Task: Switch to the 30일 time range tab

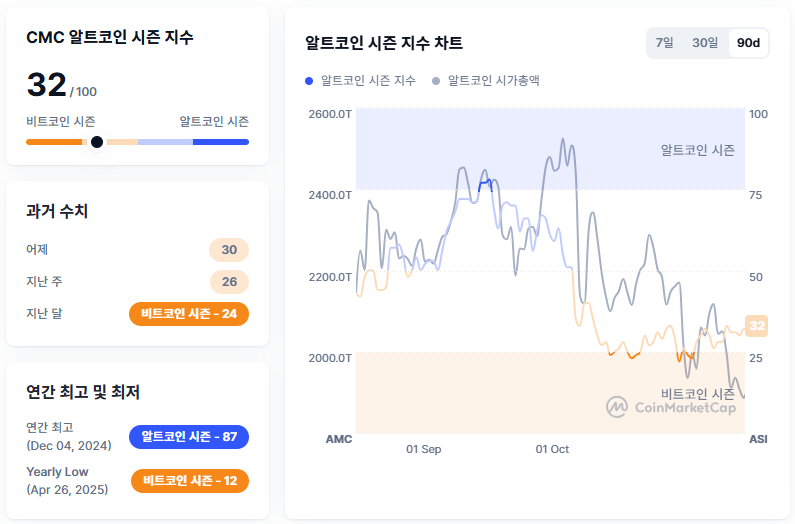Action: point(705,43)
